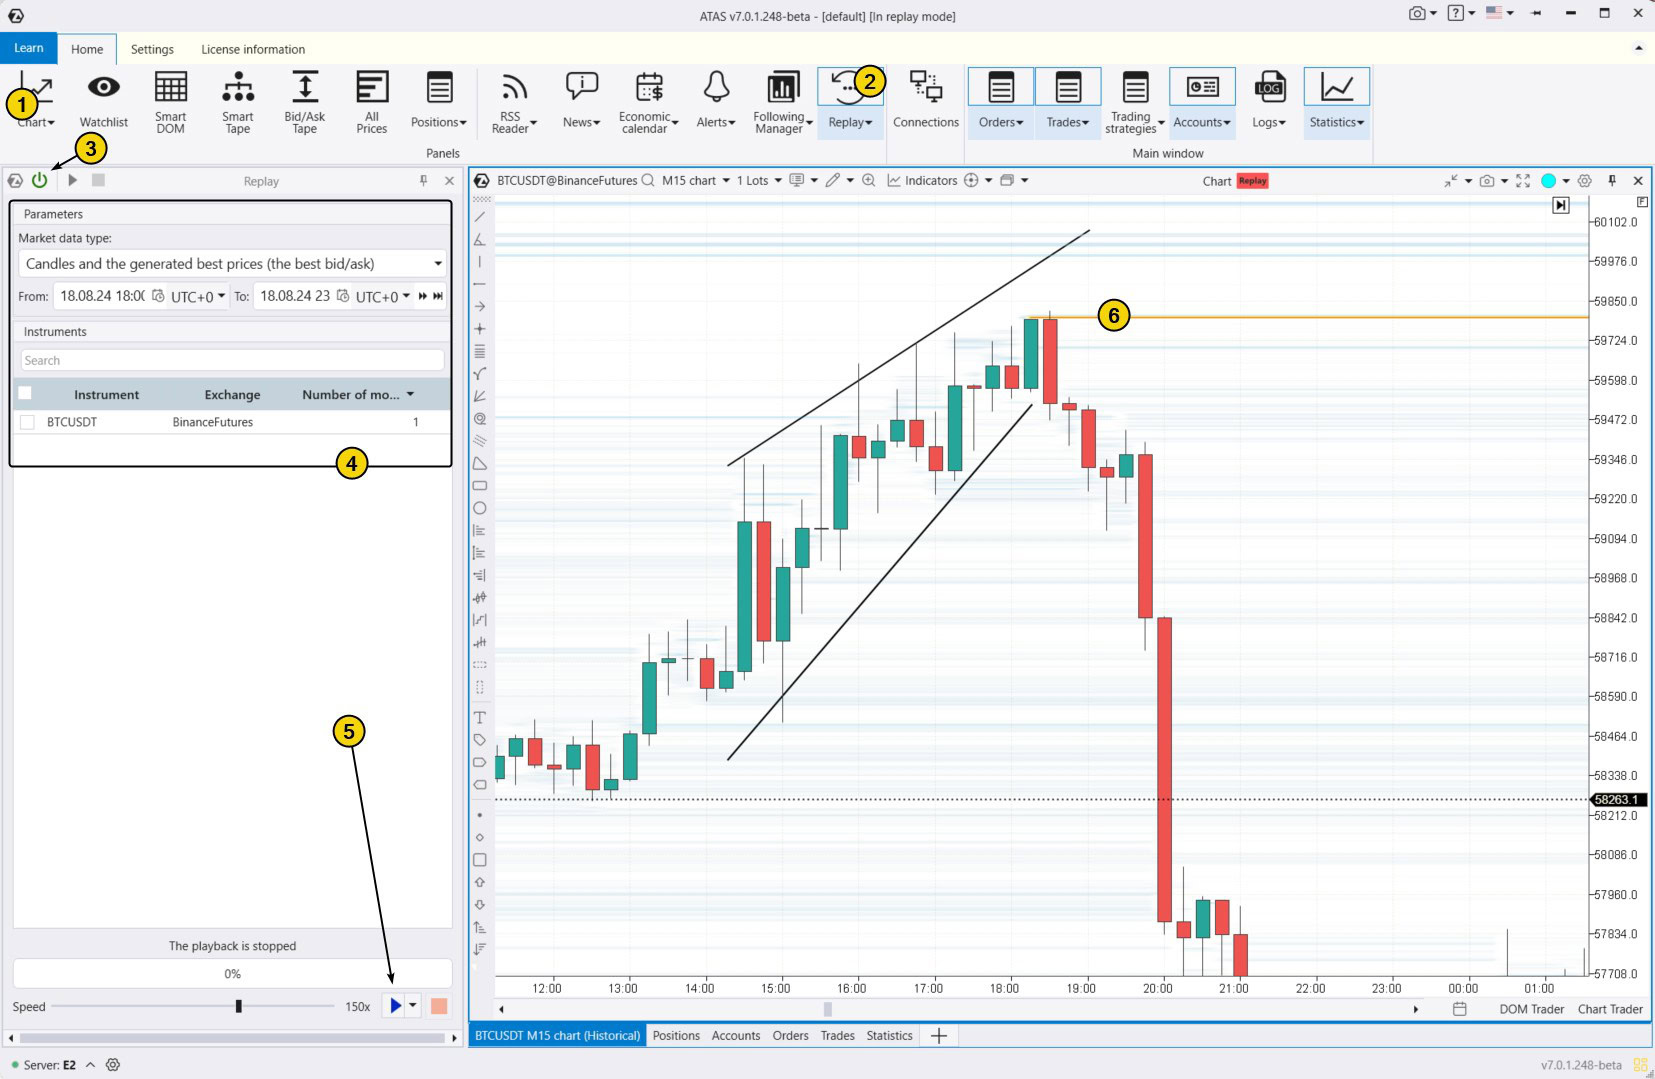
Task: Open the Connections window
Action: pos(926,100)
